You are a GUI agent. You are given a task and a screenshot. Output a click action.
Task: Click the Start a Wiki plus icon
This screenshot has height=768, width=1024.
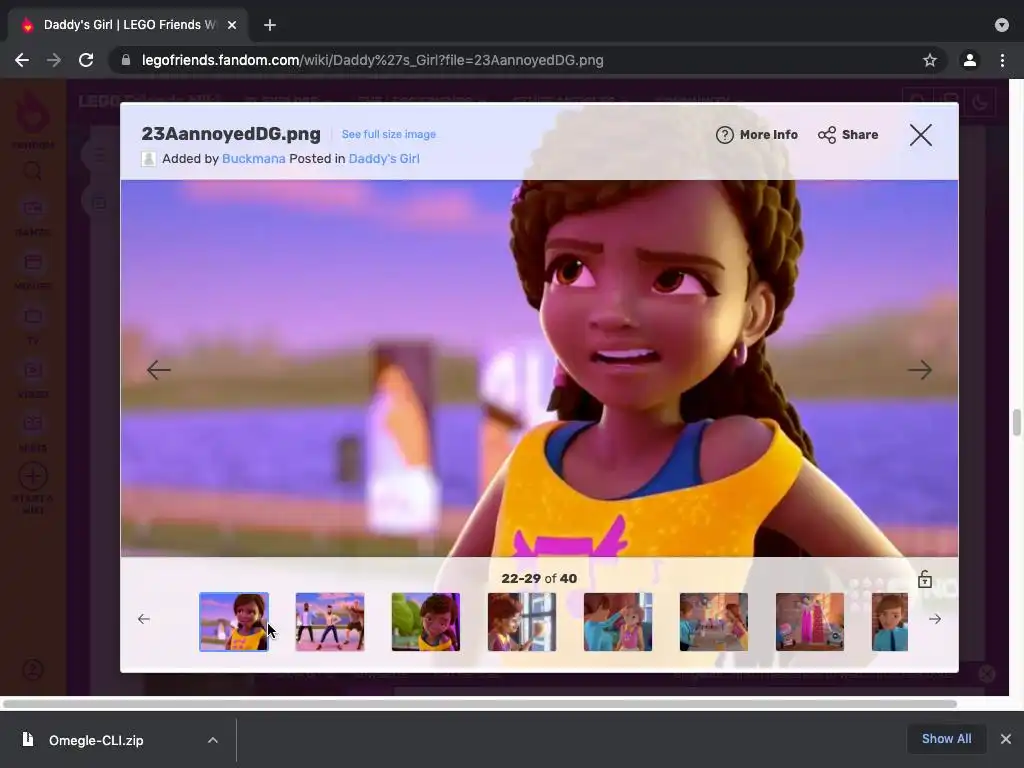pos(33,476)
